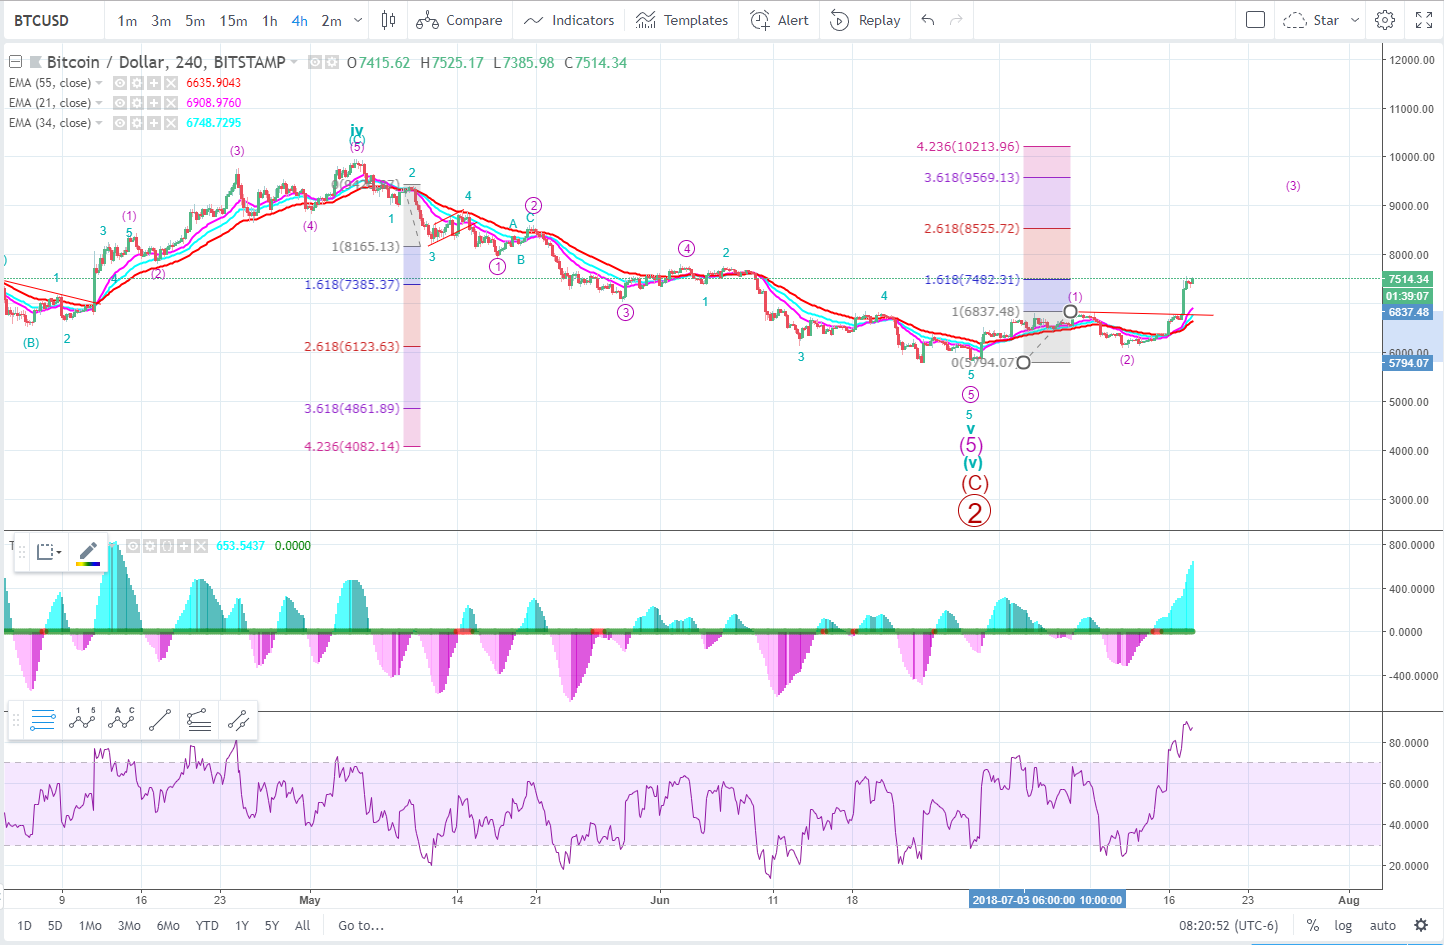Image resolution: width=1444 pixels, height=945 pixels.
Task: Open settings for EMA (21, close)
Action: pos(137,103)
